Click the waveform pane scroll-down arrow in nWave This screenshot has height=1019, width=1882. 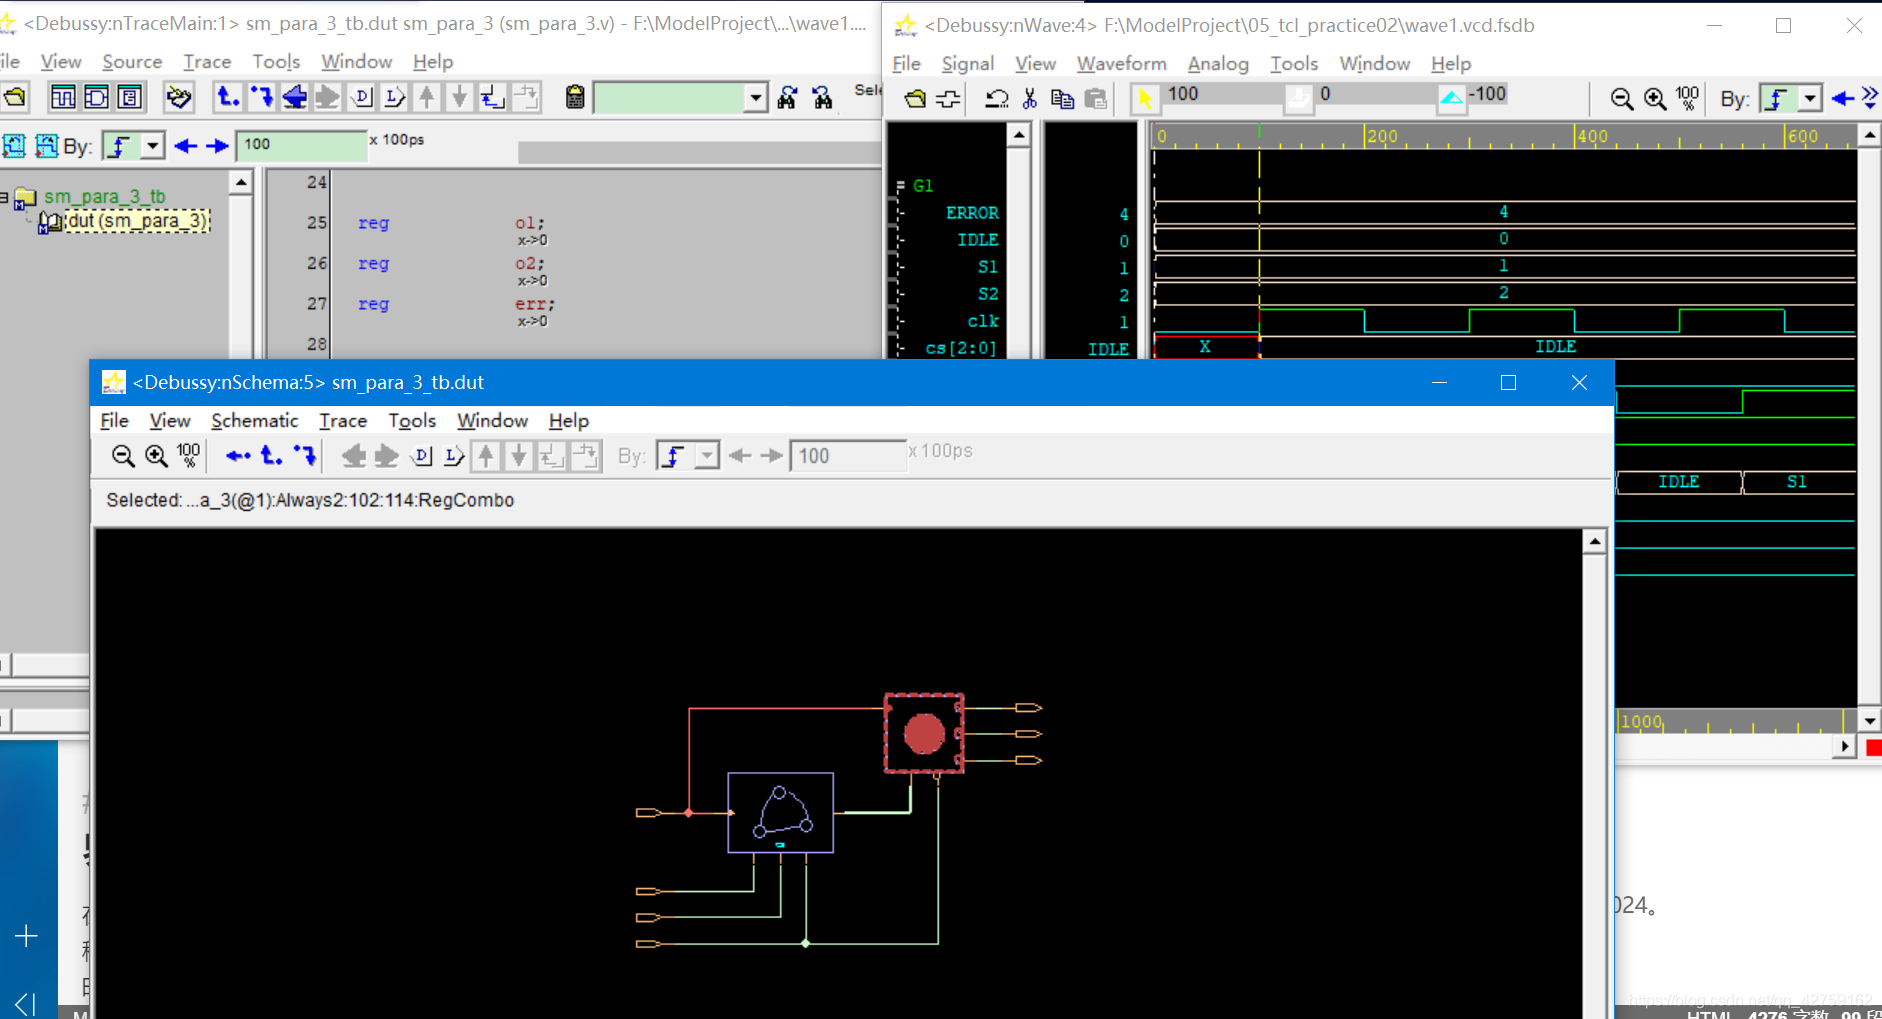coord(1870,720)
